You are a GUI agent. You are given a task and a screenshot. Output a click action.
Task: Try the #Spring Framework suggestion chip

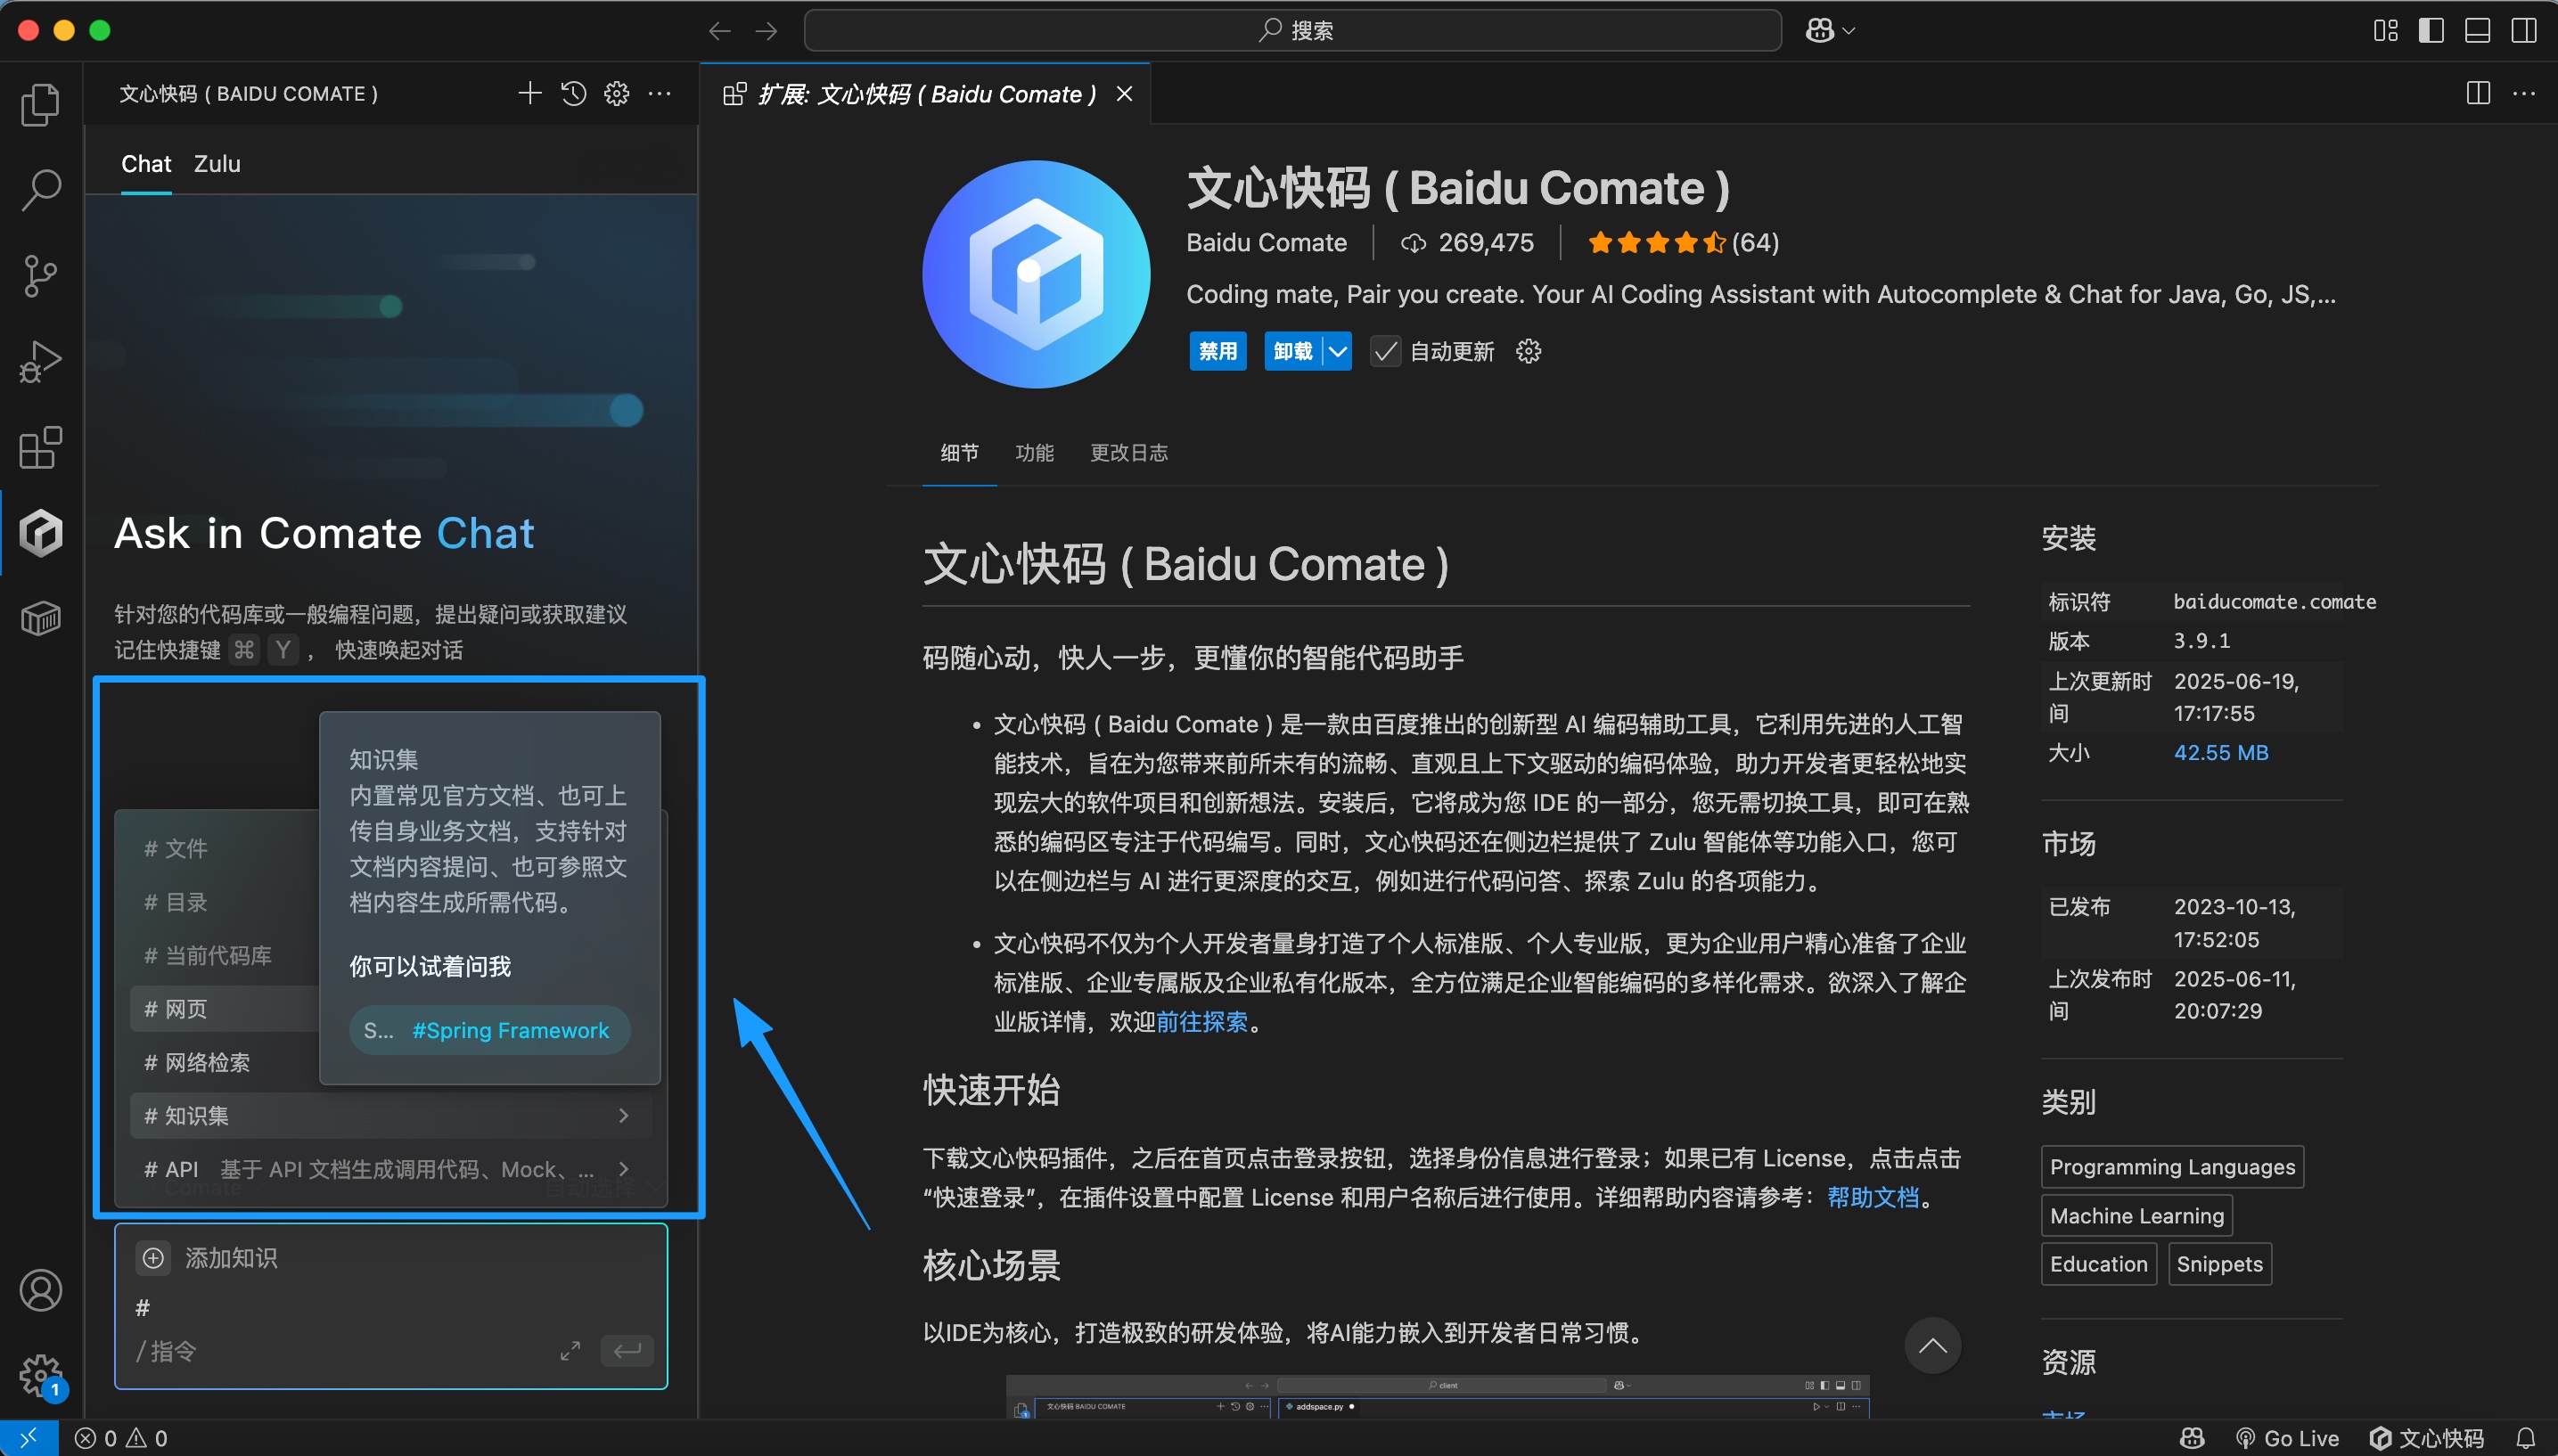pyautogui.click(x=489, y=1030)
